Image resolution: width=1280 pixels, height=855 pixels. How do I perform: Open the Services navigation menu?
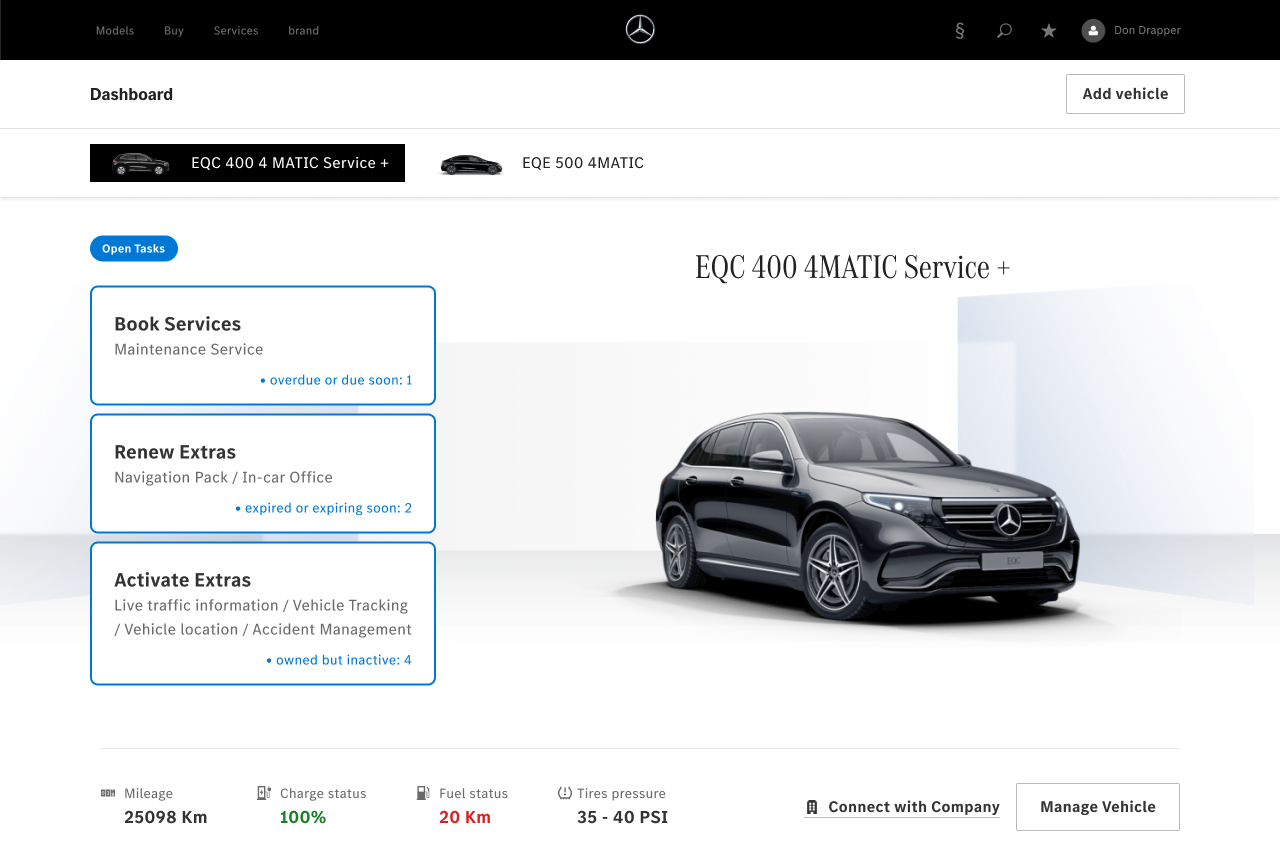pyautogui.click(x=236, y=31)
